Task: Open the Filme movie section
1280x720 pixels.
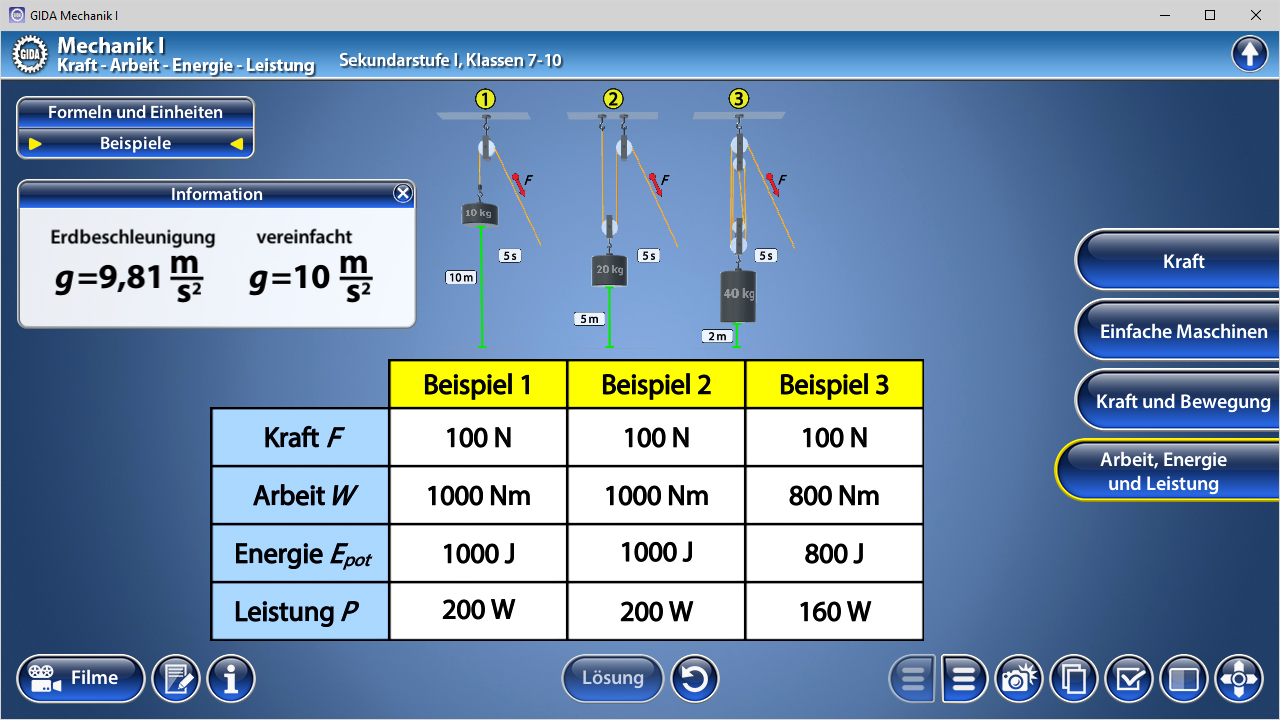Action: tap(81, 679)
